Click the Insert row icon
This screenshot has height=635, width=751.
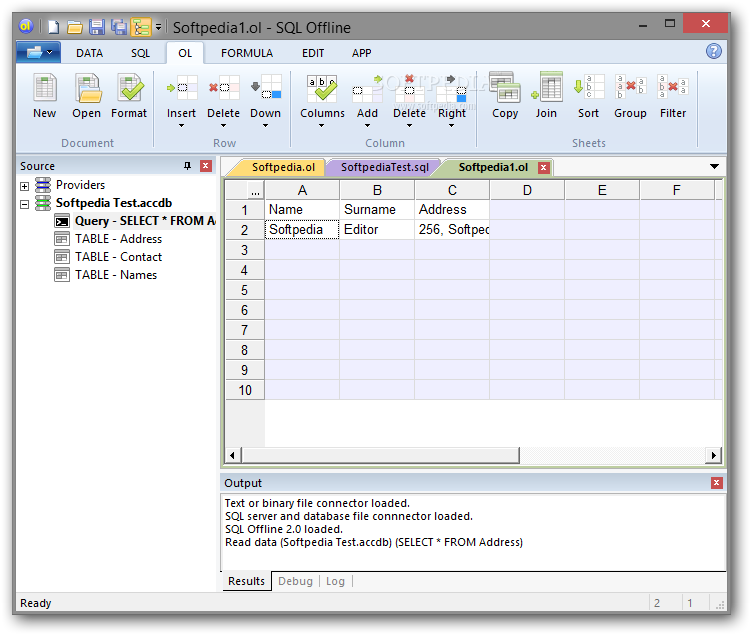pyautogui.click(x=182, y=88)
